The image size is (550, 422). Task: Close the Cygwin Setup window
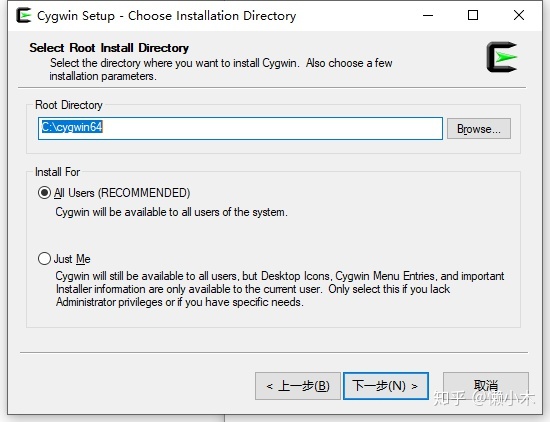(518, 15)
